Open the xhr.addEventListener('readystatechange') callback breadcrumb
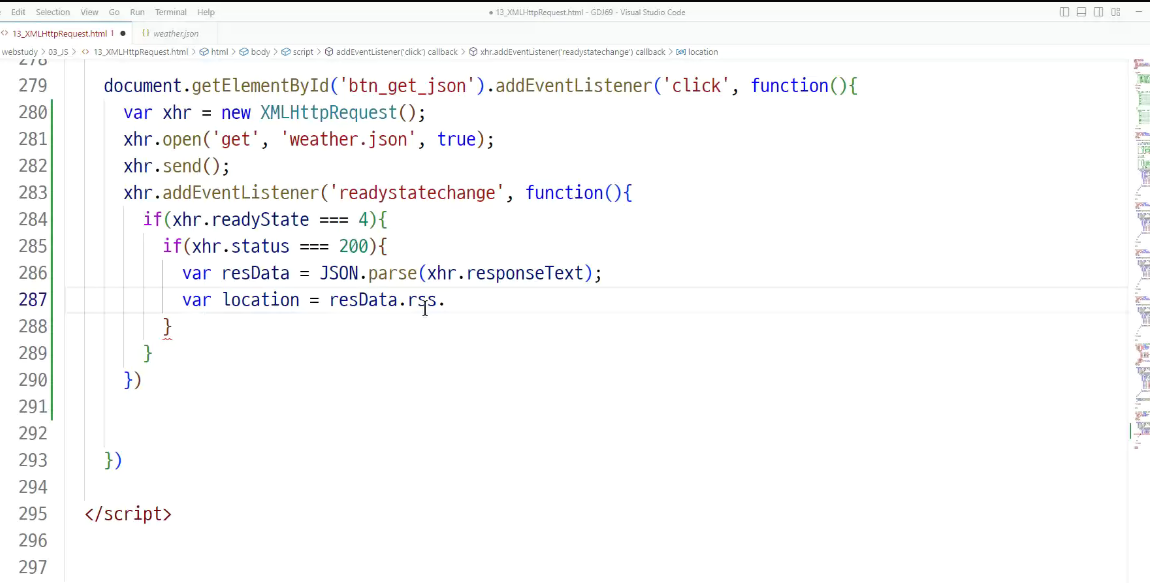The width and height of the screenshot is (1150, 583). point(573,52)
